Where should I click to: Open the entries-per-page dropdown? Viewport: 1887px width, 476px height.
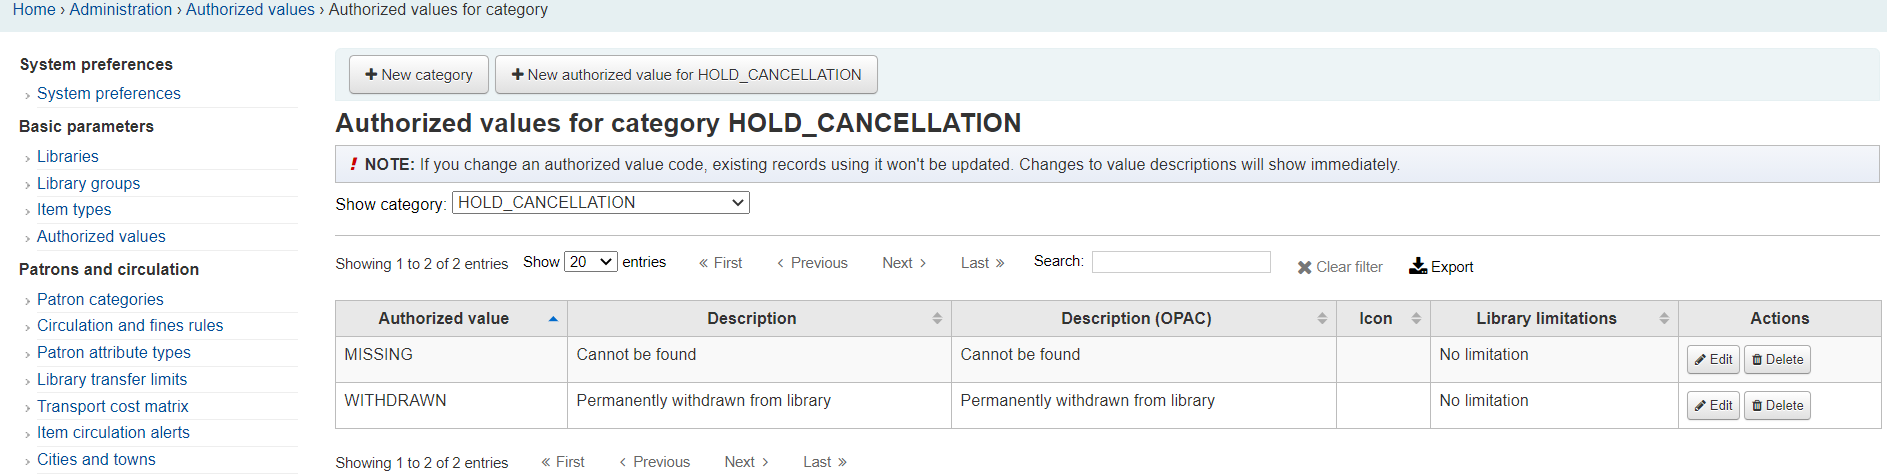point(591,262)
